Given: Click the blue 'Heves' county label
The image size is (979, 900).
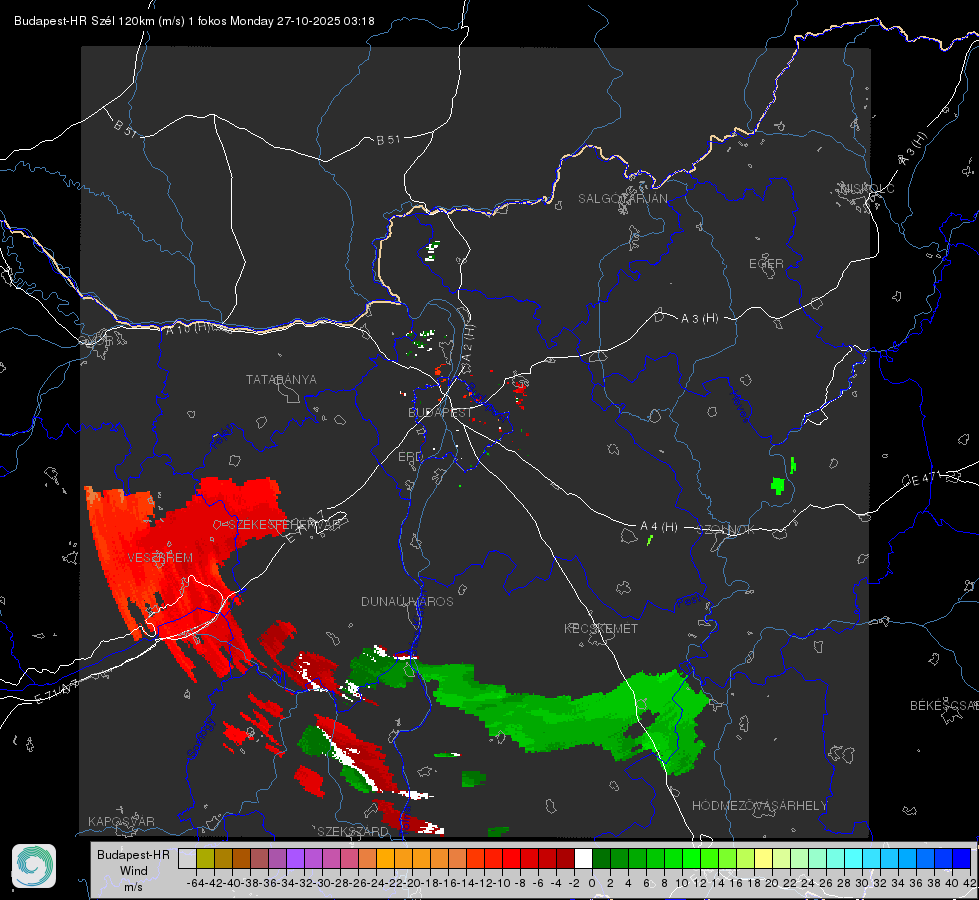Looking at the screenshot, I should pos(740,406).
